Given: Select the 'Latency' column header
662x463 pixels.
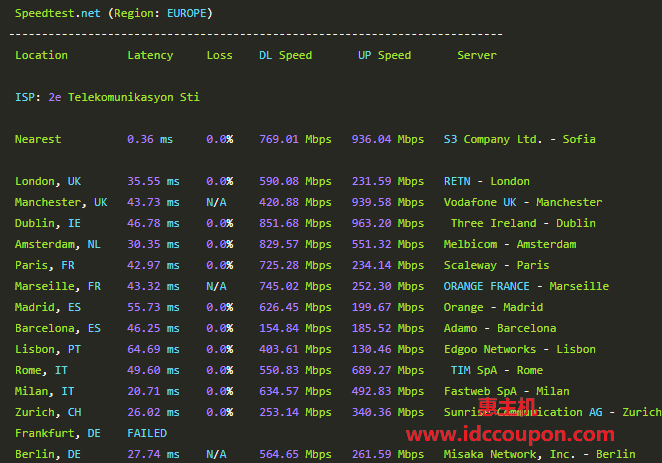Looking at the screenshot, I should pyautogui.click(x=150, y=55).
